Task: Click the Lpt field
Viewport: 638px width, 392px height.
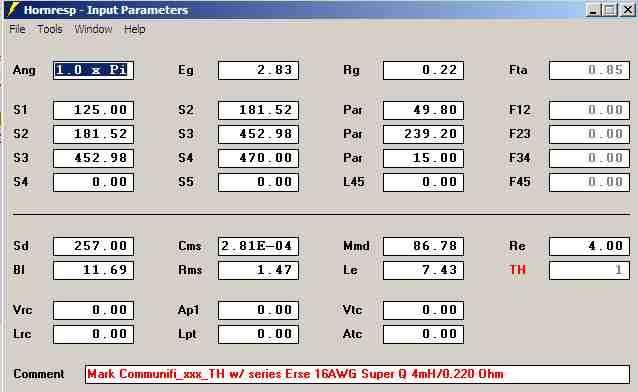Action: click(258, 334)
